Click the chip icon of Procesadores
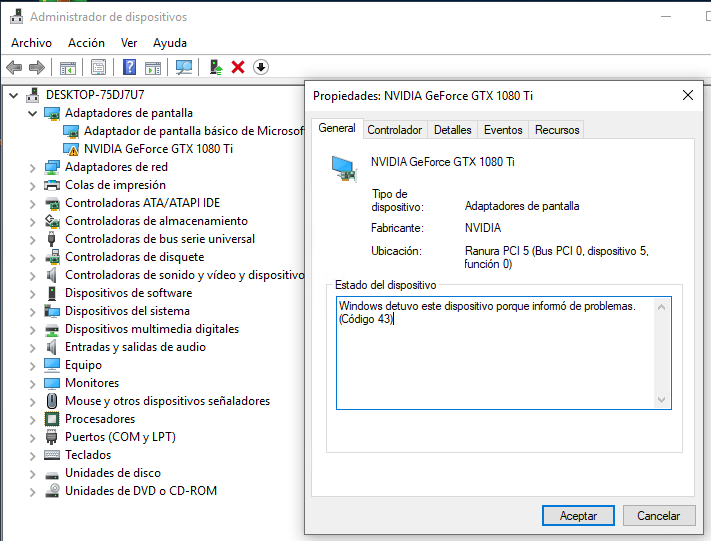This screenshot has height=541, width=711. [52, 419]
